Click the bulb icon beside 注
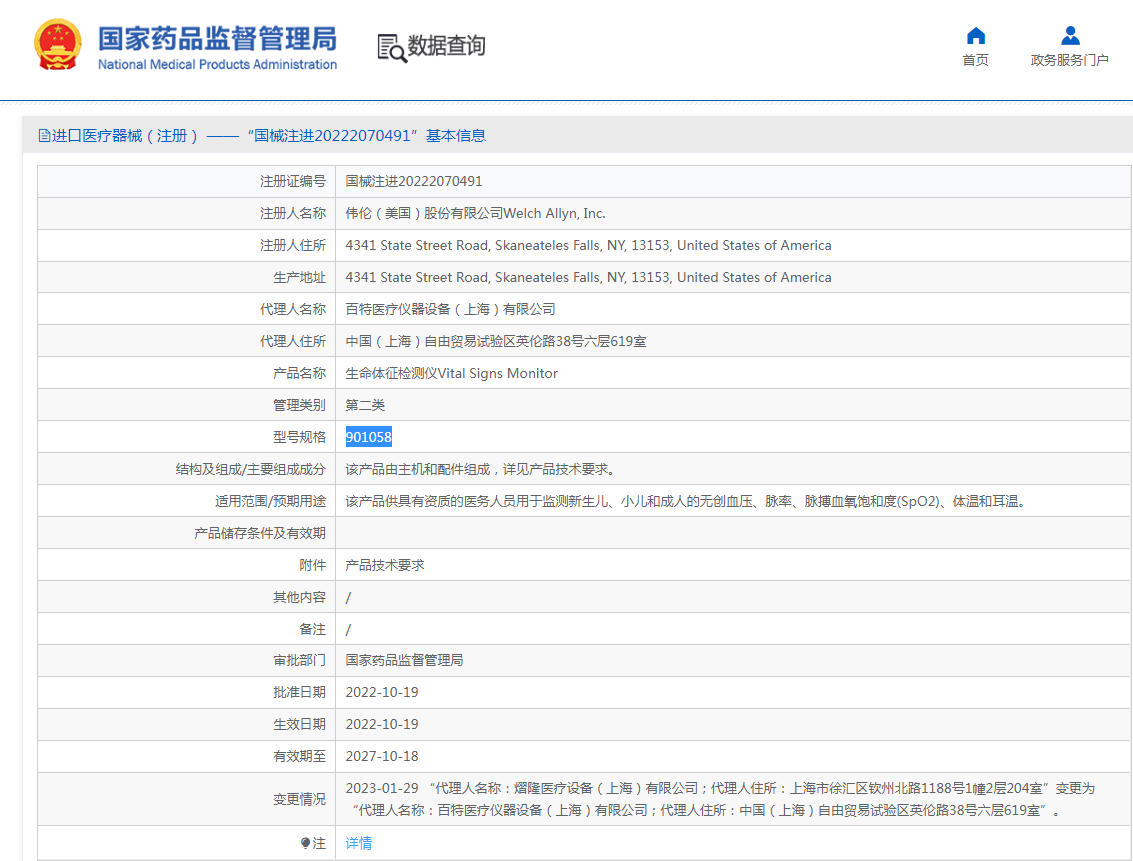Image resolution: width=1133 pixels, height=861 pixels. [305, 843]
